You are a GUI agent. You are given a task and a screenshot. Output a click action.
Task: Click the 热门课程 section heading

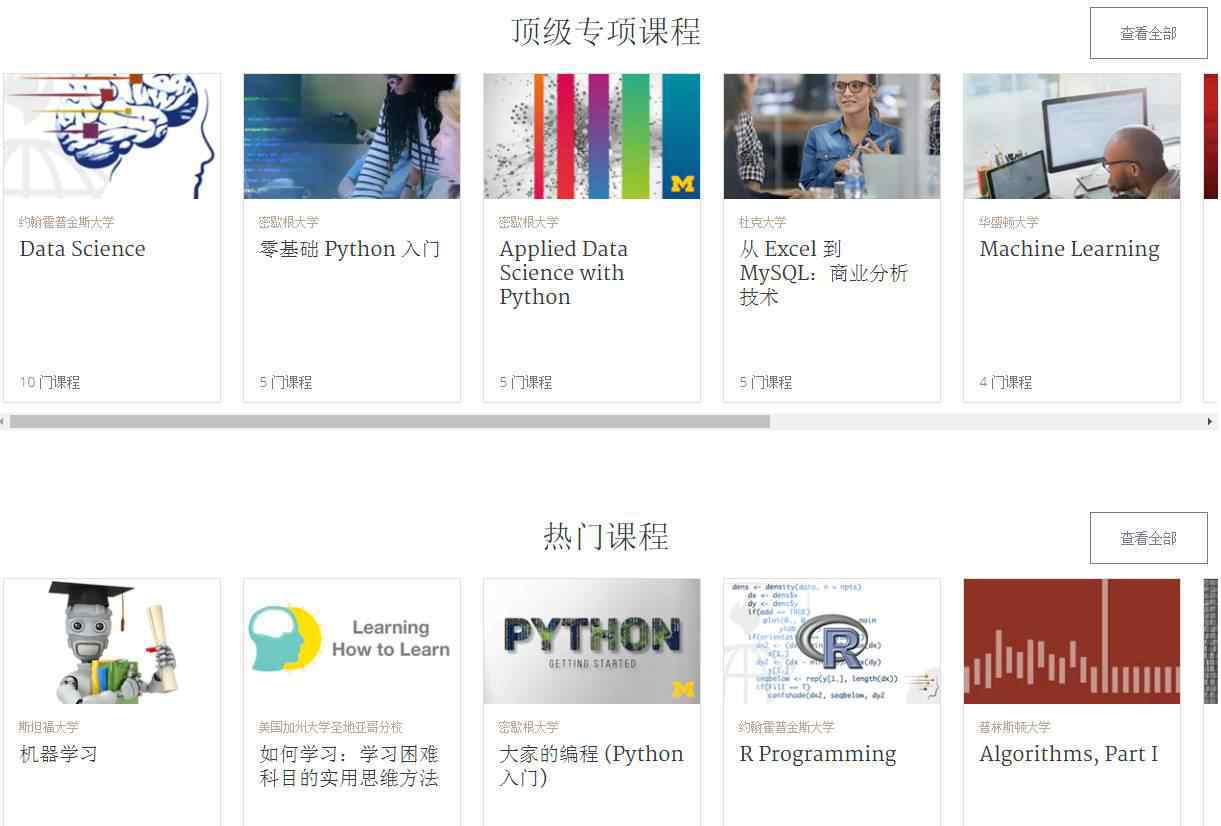(x=606, y=537)
